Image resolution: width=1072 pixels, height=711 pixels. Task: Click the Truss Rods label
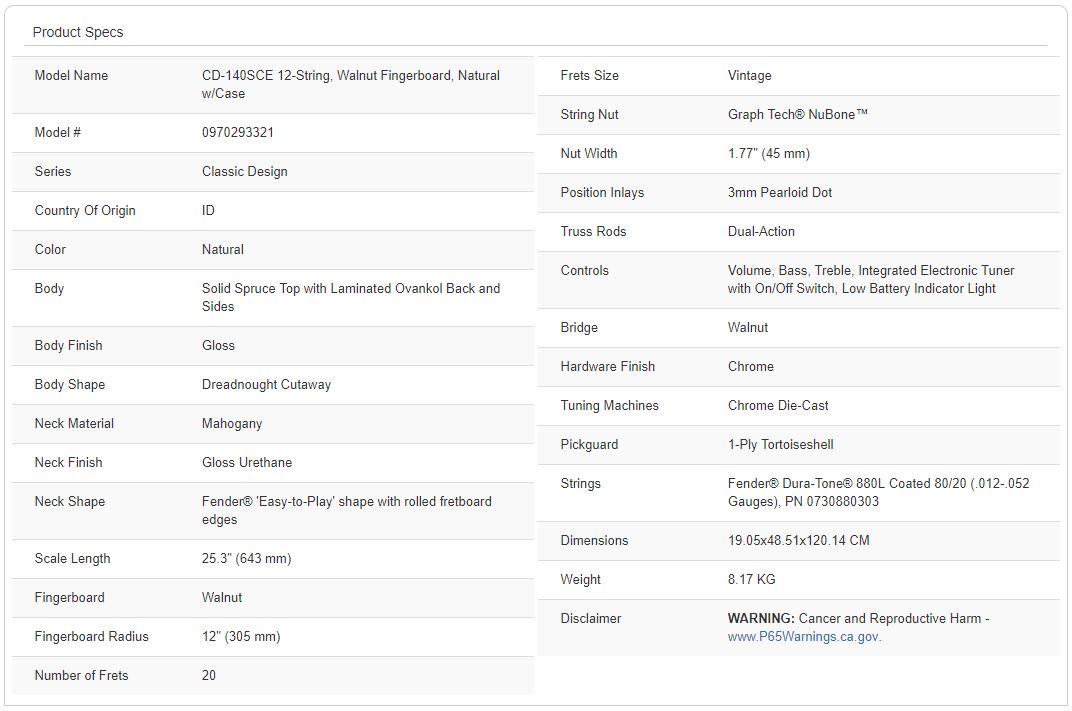pos(593,232)
